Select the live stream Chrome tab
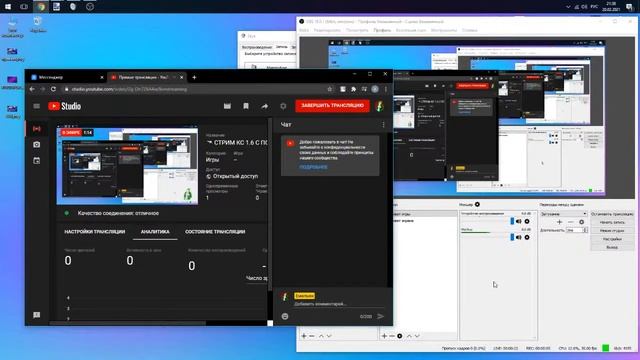The height and width of the screenshot is (360, 640). click(x=146, y=77)
